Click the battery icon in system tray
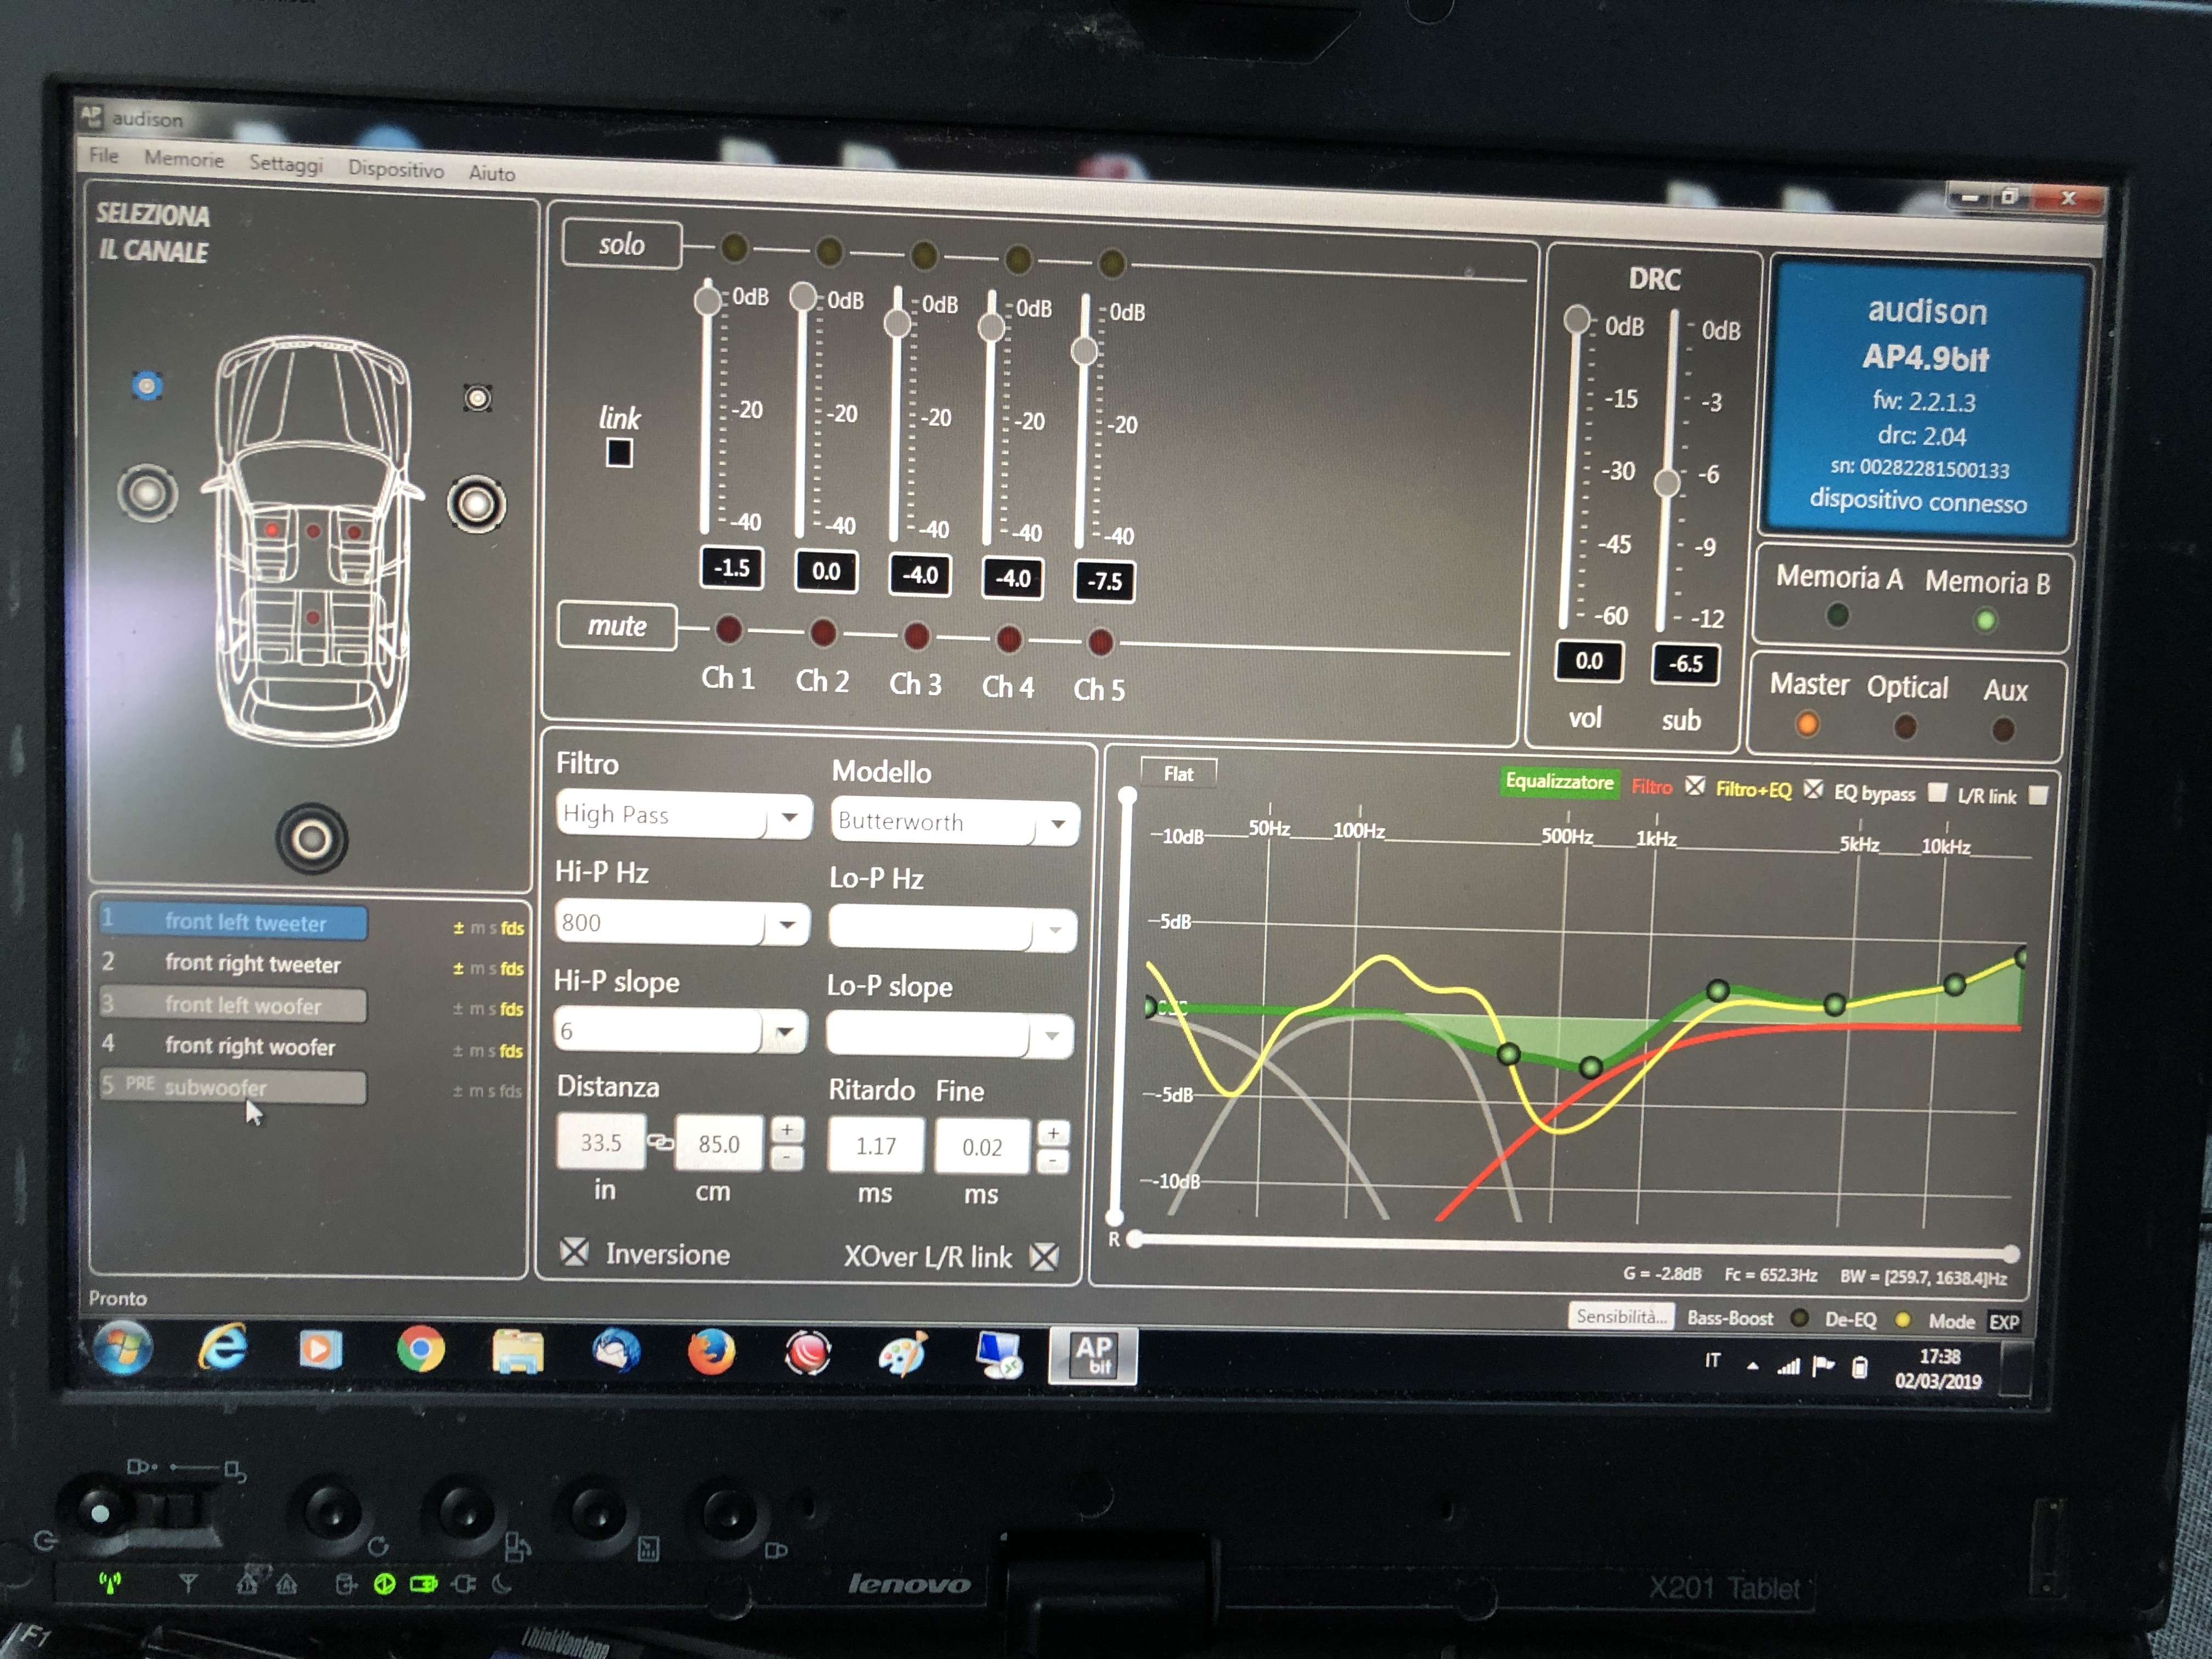The height and width of the screenshot is (1659, 2212). [x=1859, y=1366]
